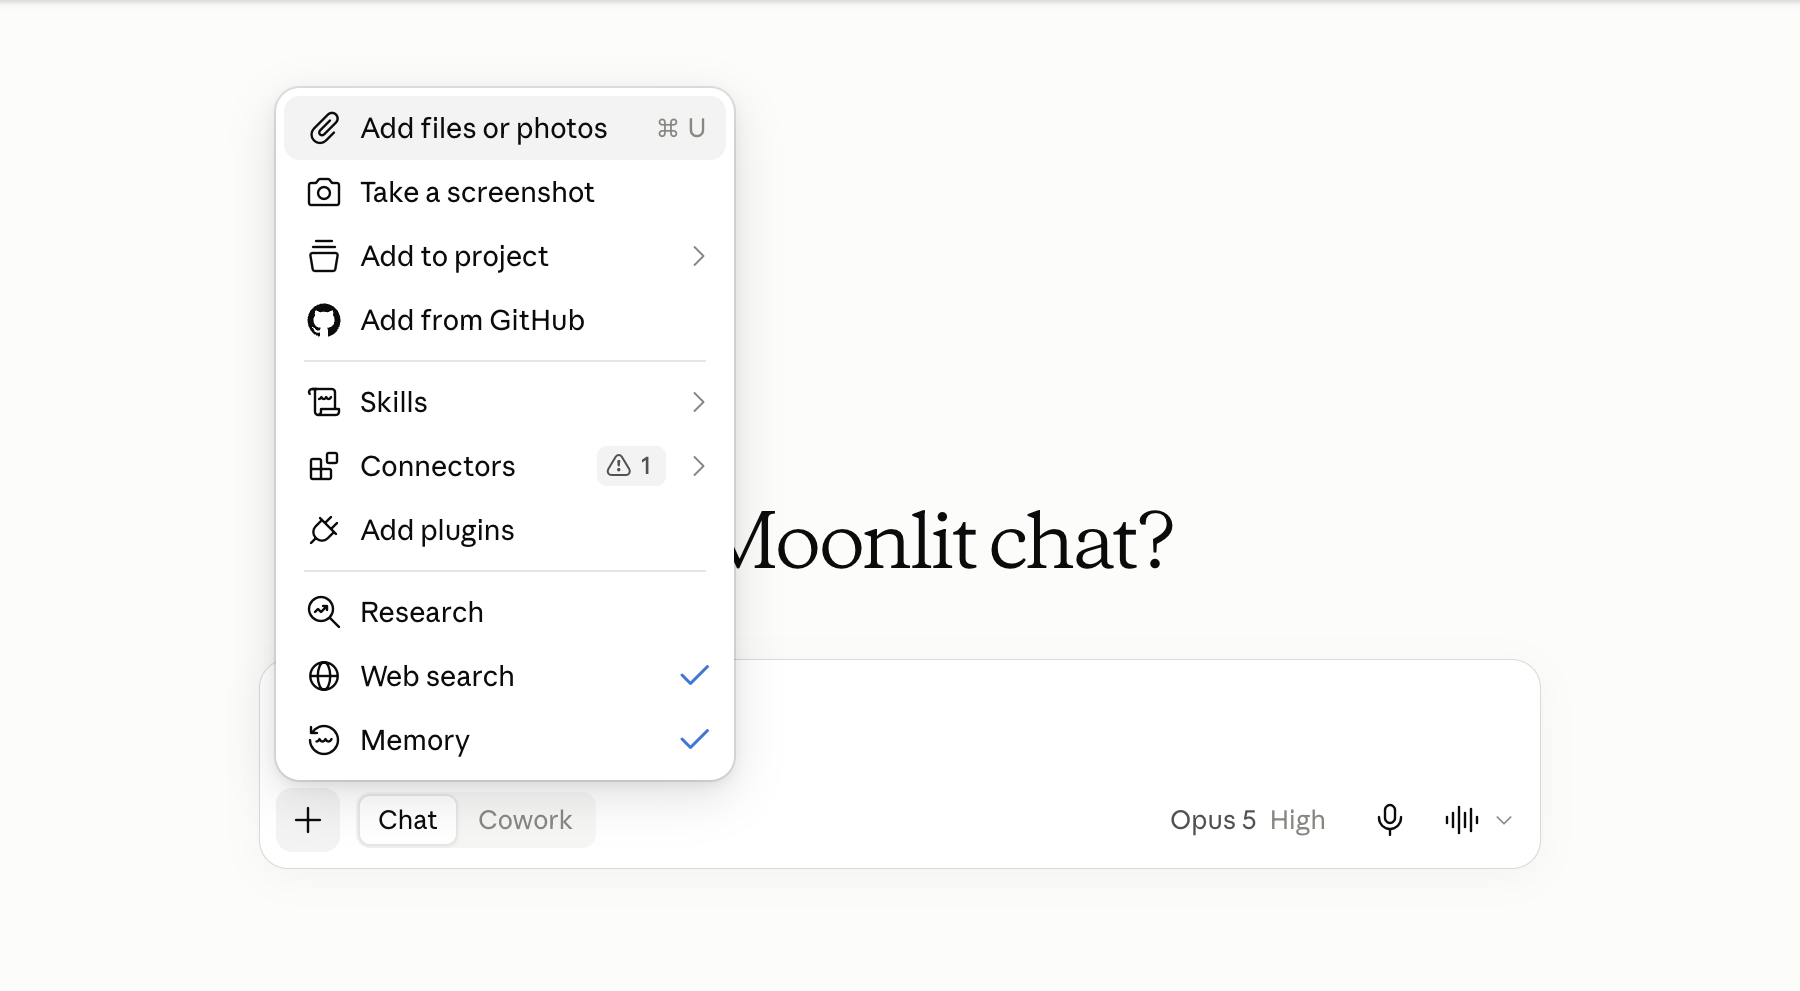Click the Research magnifier icon
1800x991 pixels.
pyautogui.click(x=324, y=612)
